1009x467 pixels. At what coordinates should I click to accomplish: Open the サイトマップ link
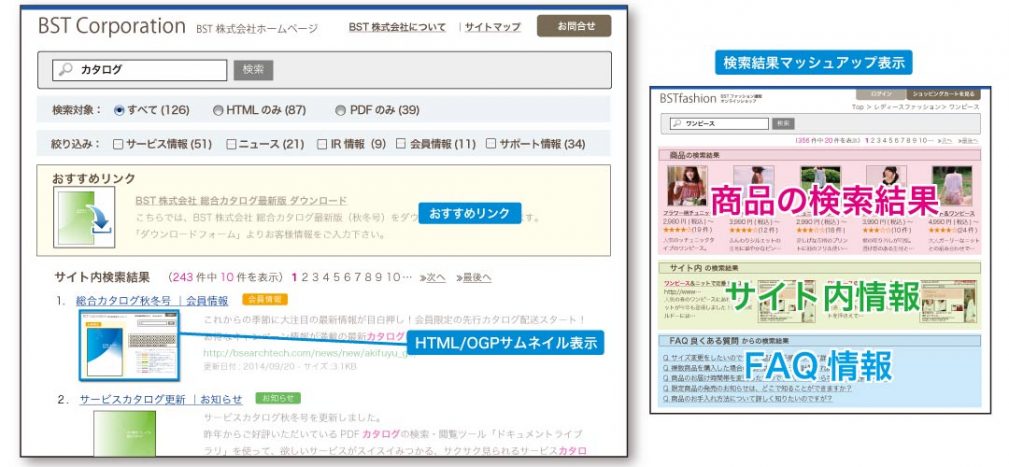[492, 27]
